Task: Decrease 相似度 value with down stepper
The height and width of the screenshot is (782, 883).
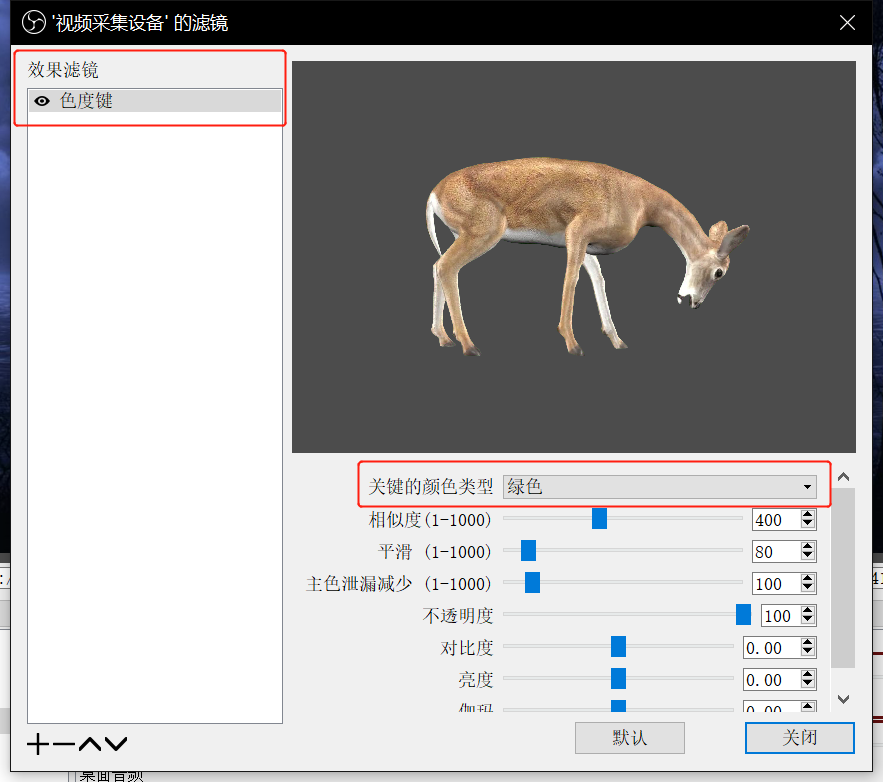Action: (x=808, y=524)
